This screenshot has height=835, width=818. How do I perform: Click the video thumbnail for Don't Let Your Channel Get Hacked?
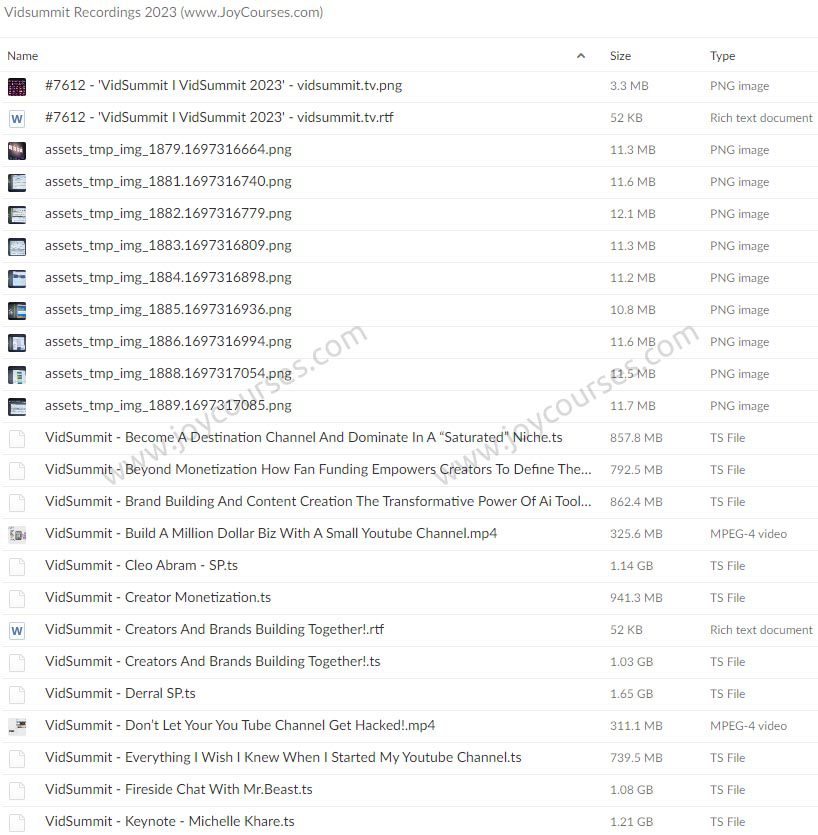pyautogui.click(x=17, y=726)
